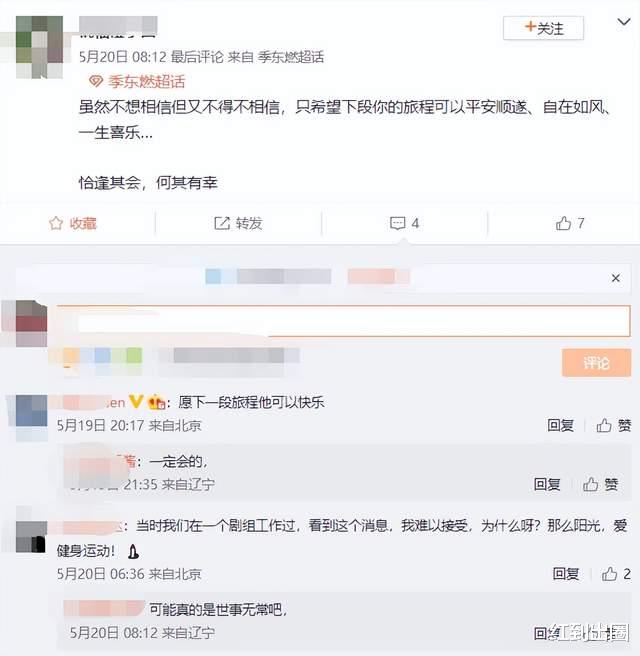This screenshot has width=640, height=656.
Task: Open the 季东燃超话 super topic link
Action: click(x=137, y=81)
